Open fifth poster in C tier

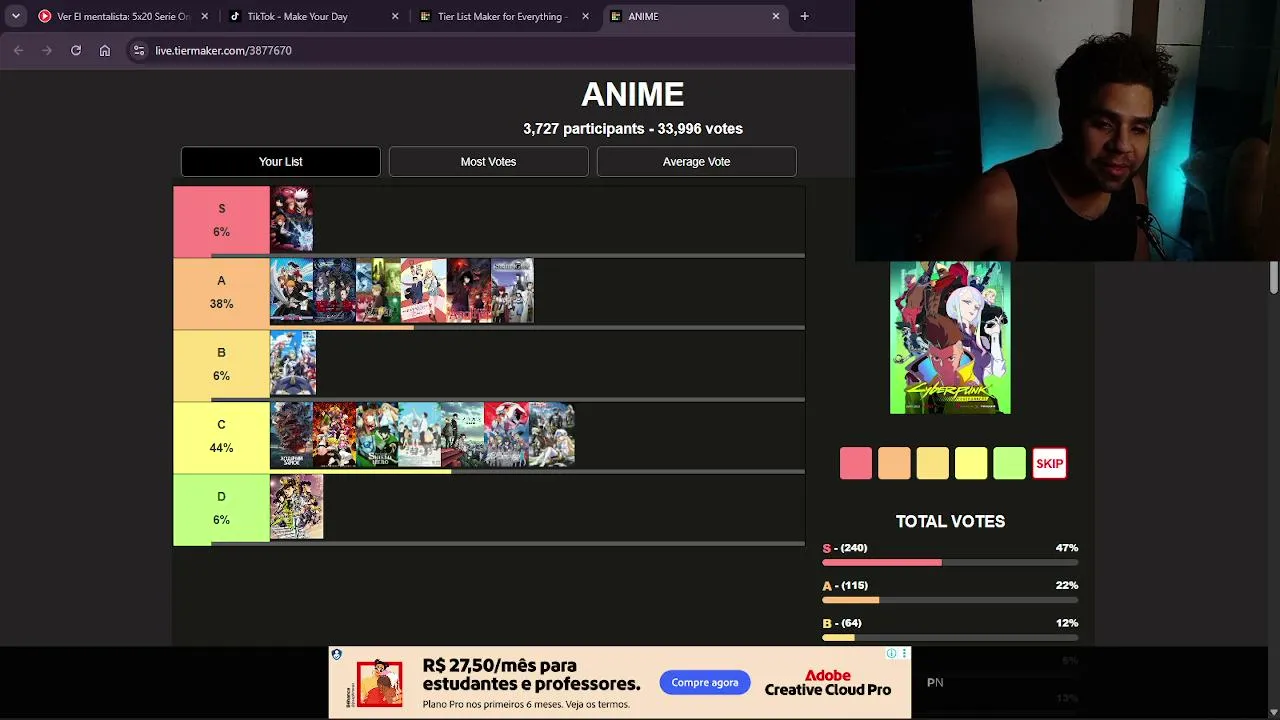coord(462,435)
